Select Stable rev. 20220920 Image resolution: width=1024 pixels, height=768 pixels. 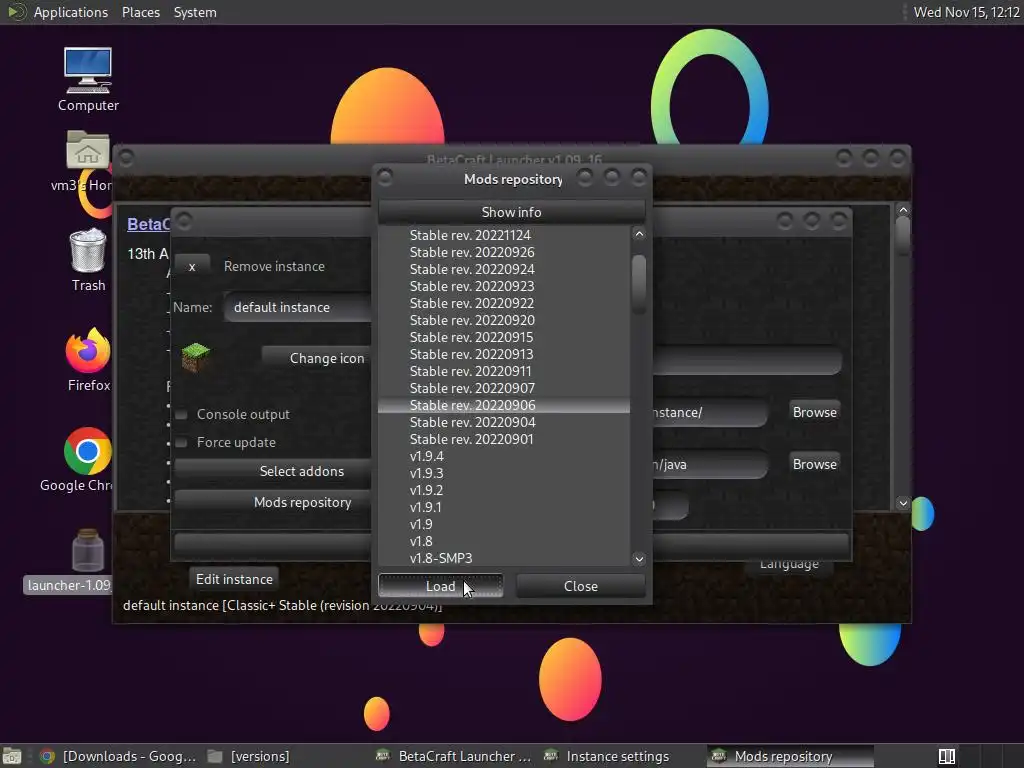(504, 320)
